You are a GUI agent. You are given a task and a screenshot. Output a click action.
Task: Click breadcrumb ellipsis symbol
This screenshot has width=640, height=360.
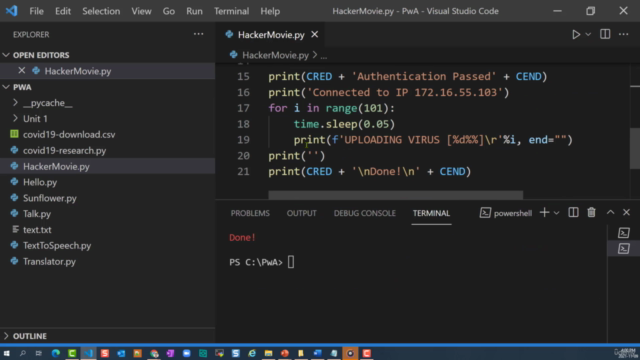point(324,56)
